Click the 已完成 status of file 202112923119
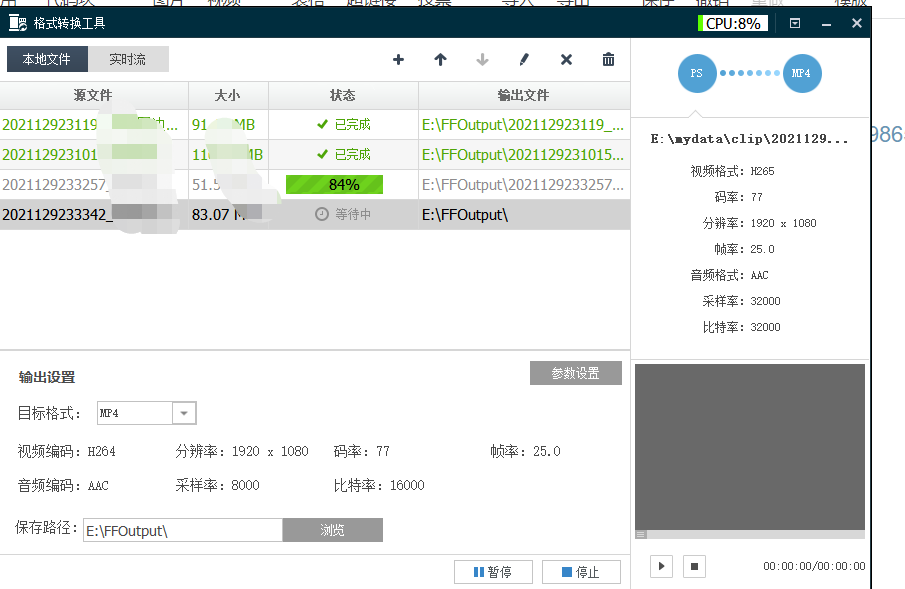905x589 pixels. coord(344,125)
